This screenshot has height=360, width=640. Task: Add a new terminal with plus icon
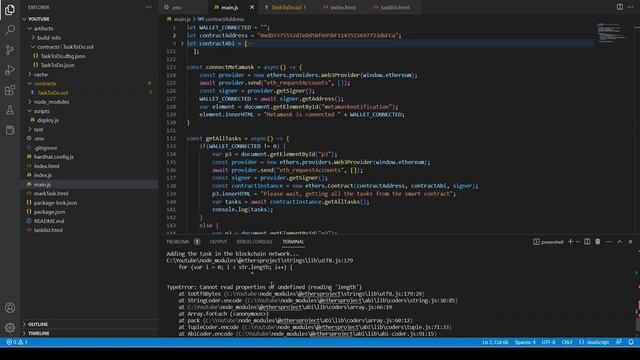pos(570,242)
